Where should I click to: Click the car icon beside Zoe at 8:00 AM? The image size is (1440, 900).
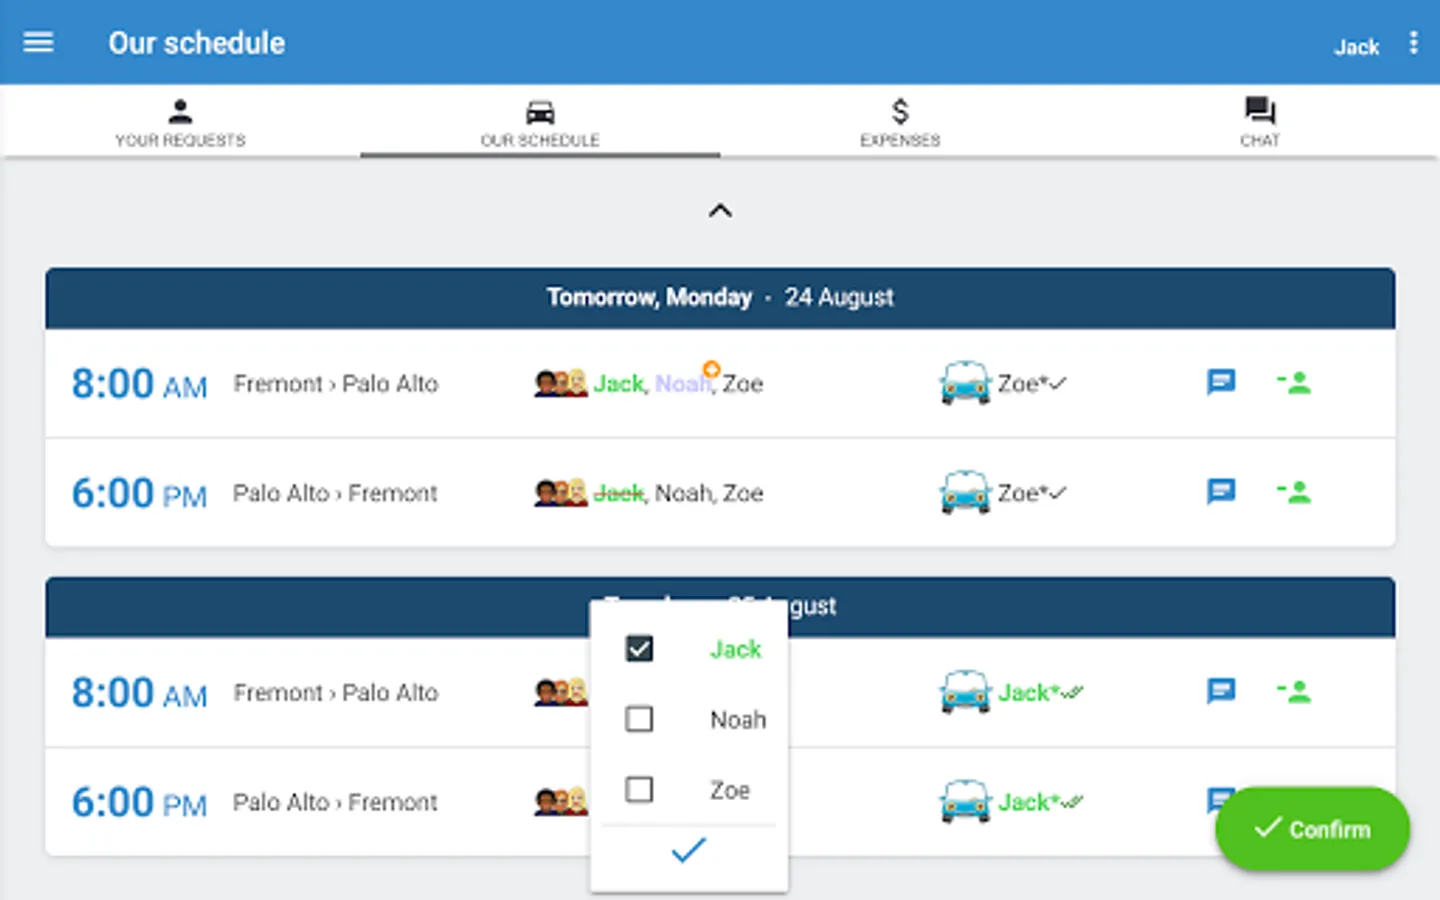coord(964,383)
